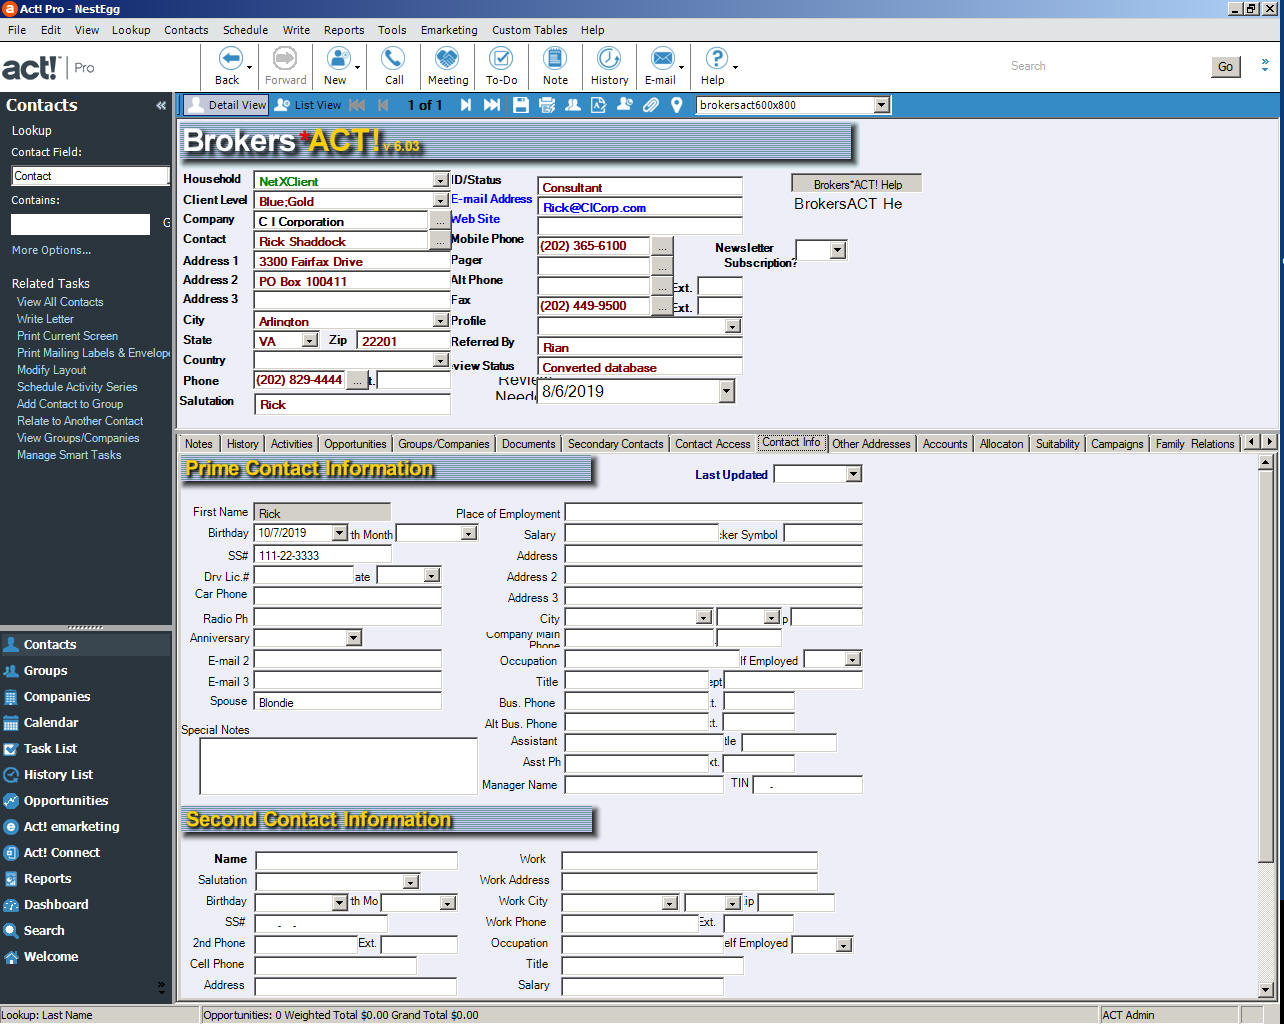1284x1024 pixels.
Task: Open Act! emarketing in the sidebar
Action: coord(71,827)
